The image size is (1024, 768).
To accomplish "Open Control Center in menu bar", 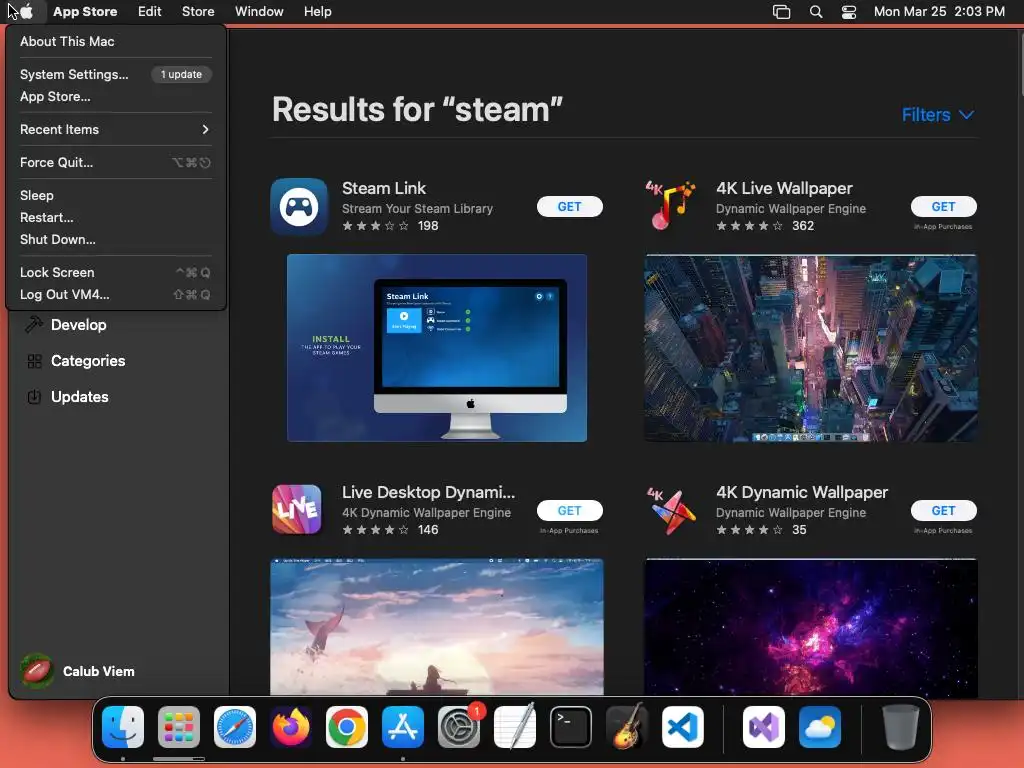I will (849, 12).
